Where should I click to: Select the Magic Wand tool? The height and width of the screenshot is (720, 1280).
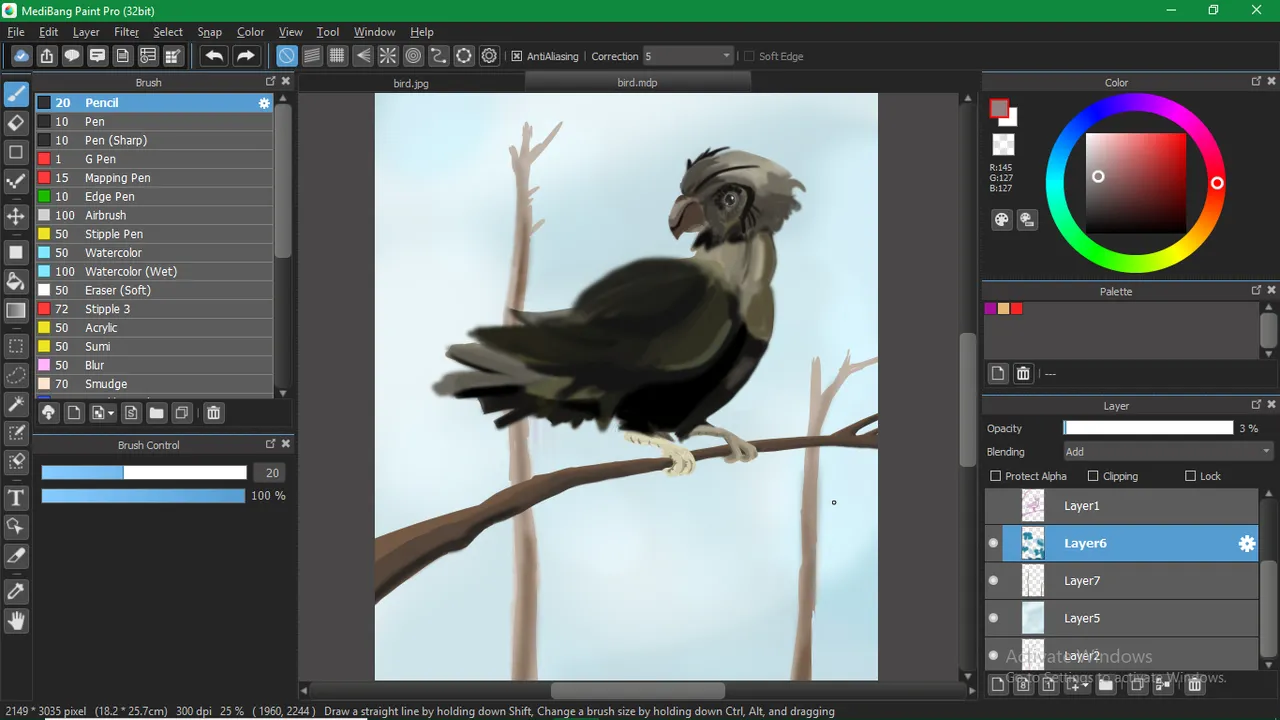tap(16, 404)
